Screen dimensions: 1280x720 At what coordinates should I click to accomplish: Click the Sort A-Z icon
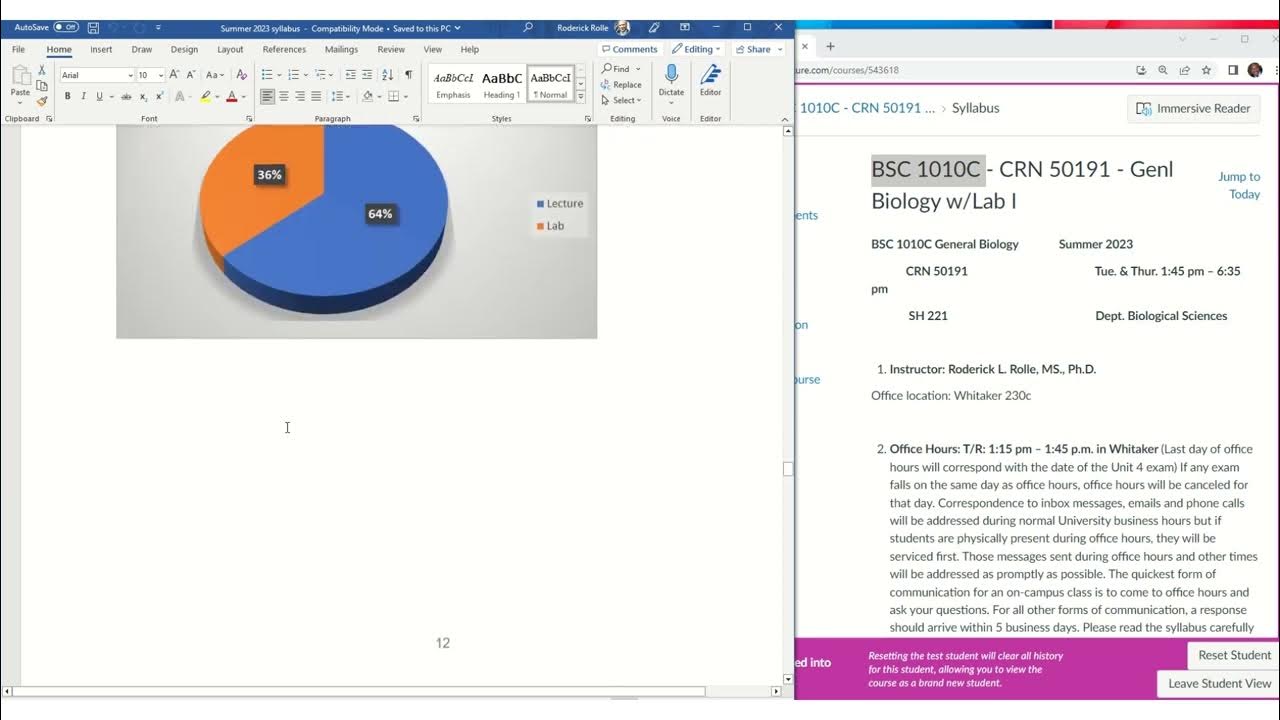tap(388, 75)
